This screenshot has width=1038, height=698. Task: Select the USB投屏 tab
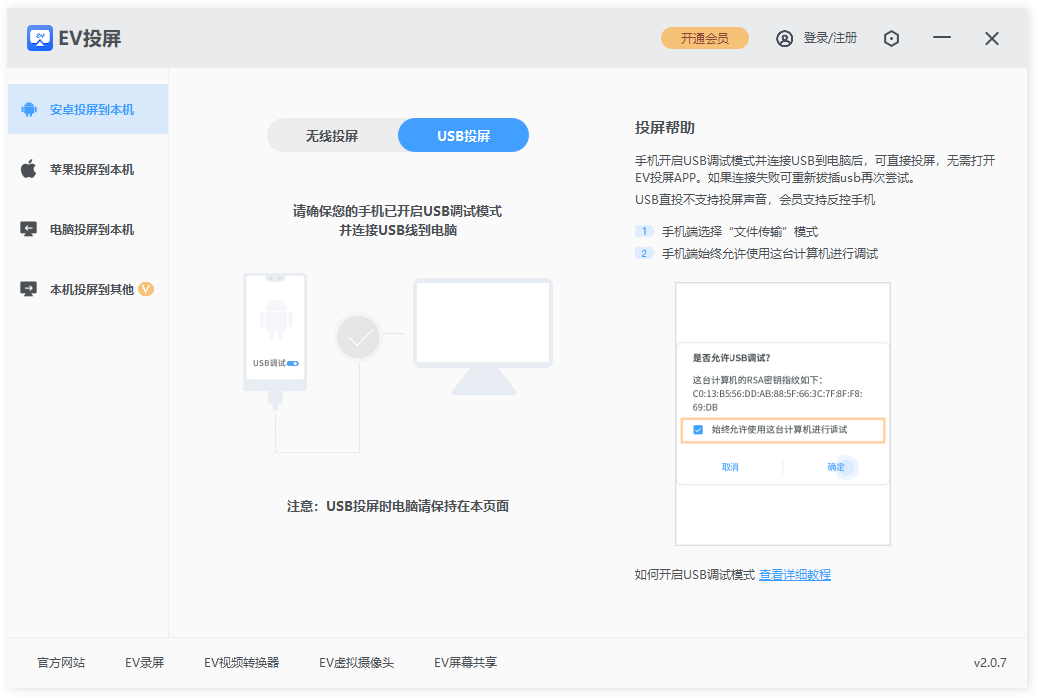(463, 135)
